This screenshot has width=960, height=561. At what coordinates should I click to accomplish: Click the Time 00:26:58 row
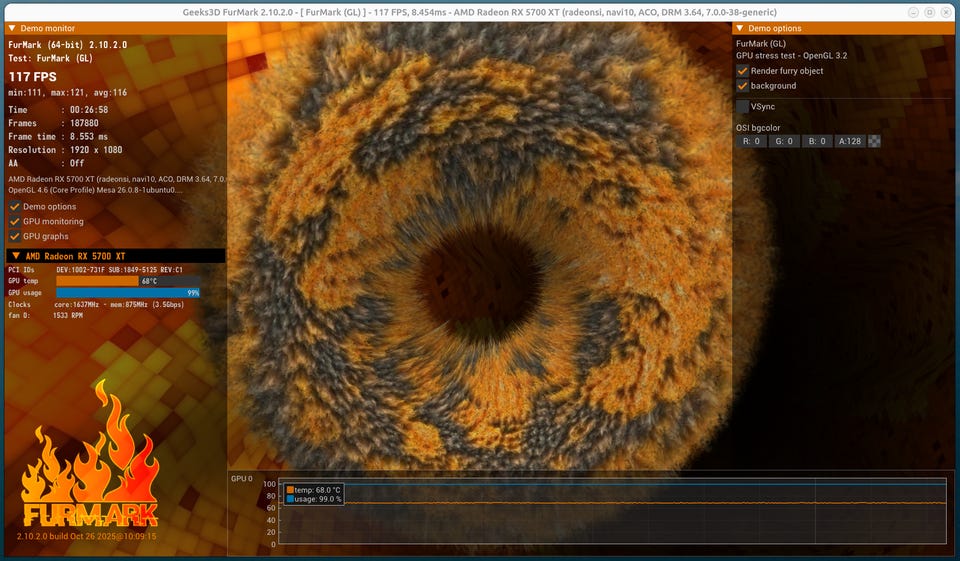click(58, 110)
